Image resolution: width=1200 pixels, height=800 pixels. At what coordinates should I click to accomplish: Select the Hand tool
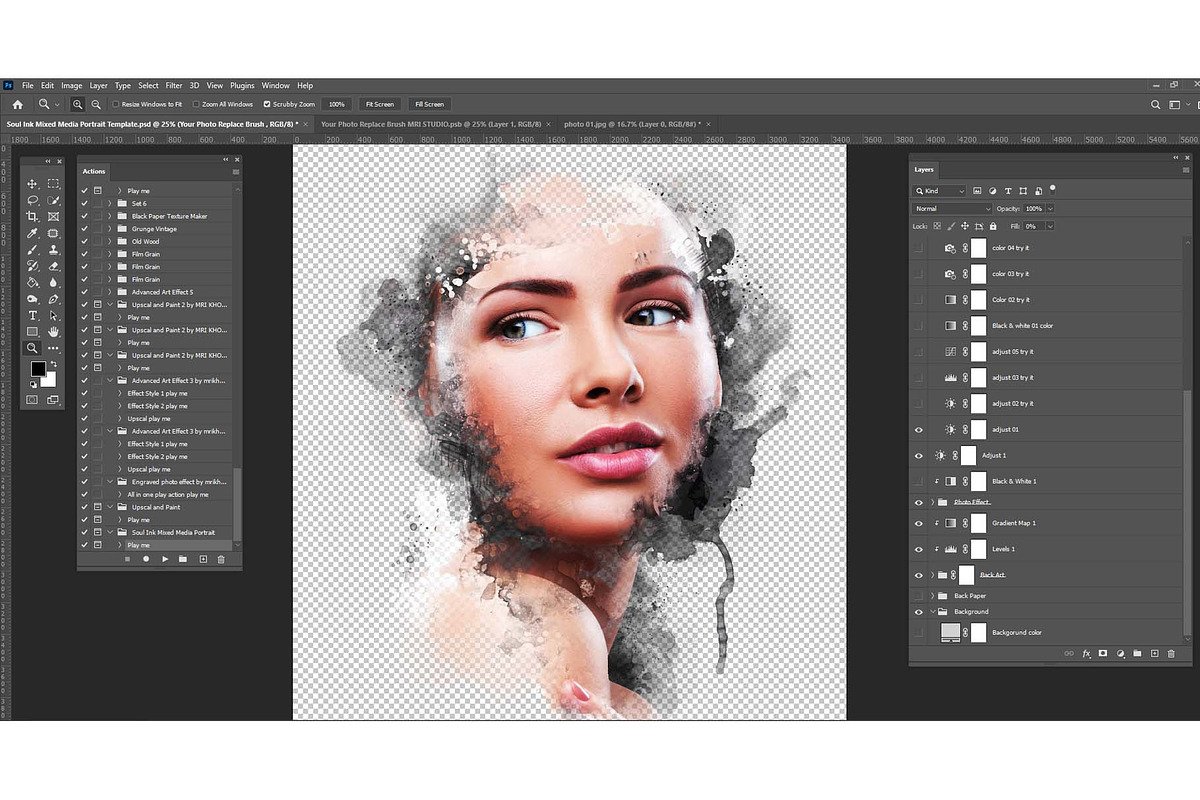[54, 331]
